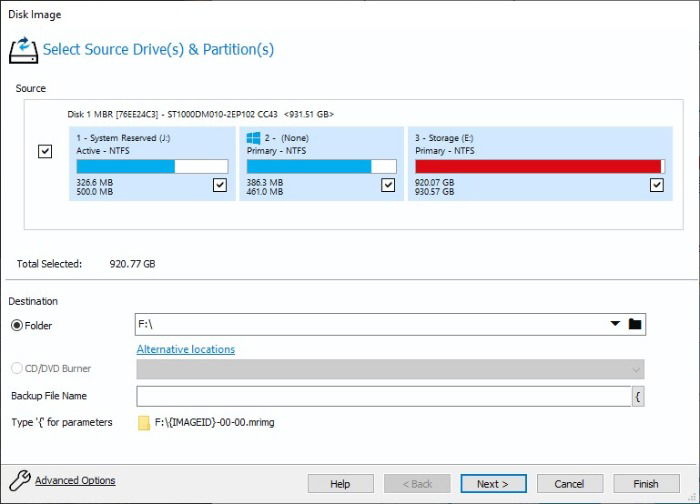Screen dimensions: 700x504
Task: Toggle the whole Disk 1 checkbox
Action: pyautogui.click(x=45, y=151)
